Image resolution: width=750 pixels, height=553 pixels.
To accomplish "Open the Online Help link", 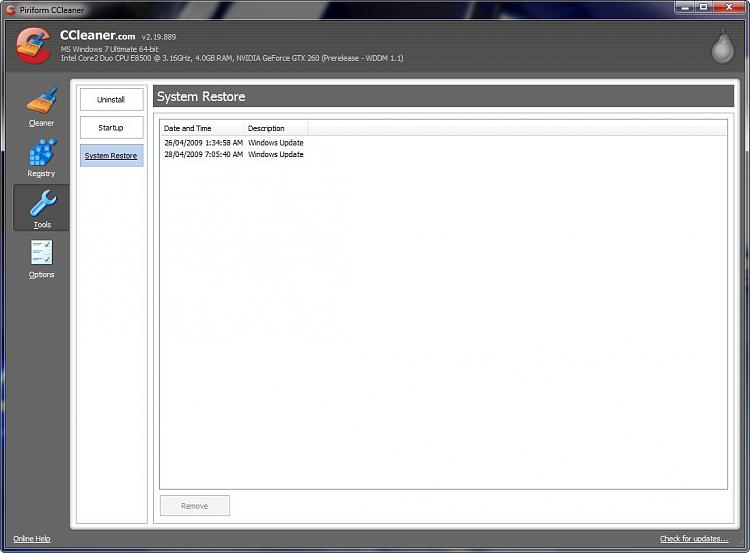I will tap(32, 539).
